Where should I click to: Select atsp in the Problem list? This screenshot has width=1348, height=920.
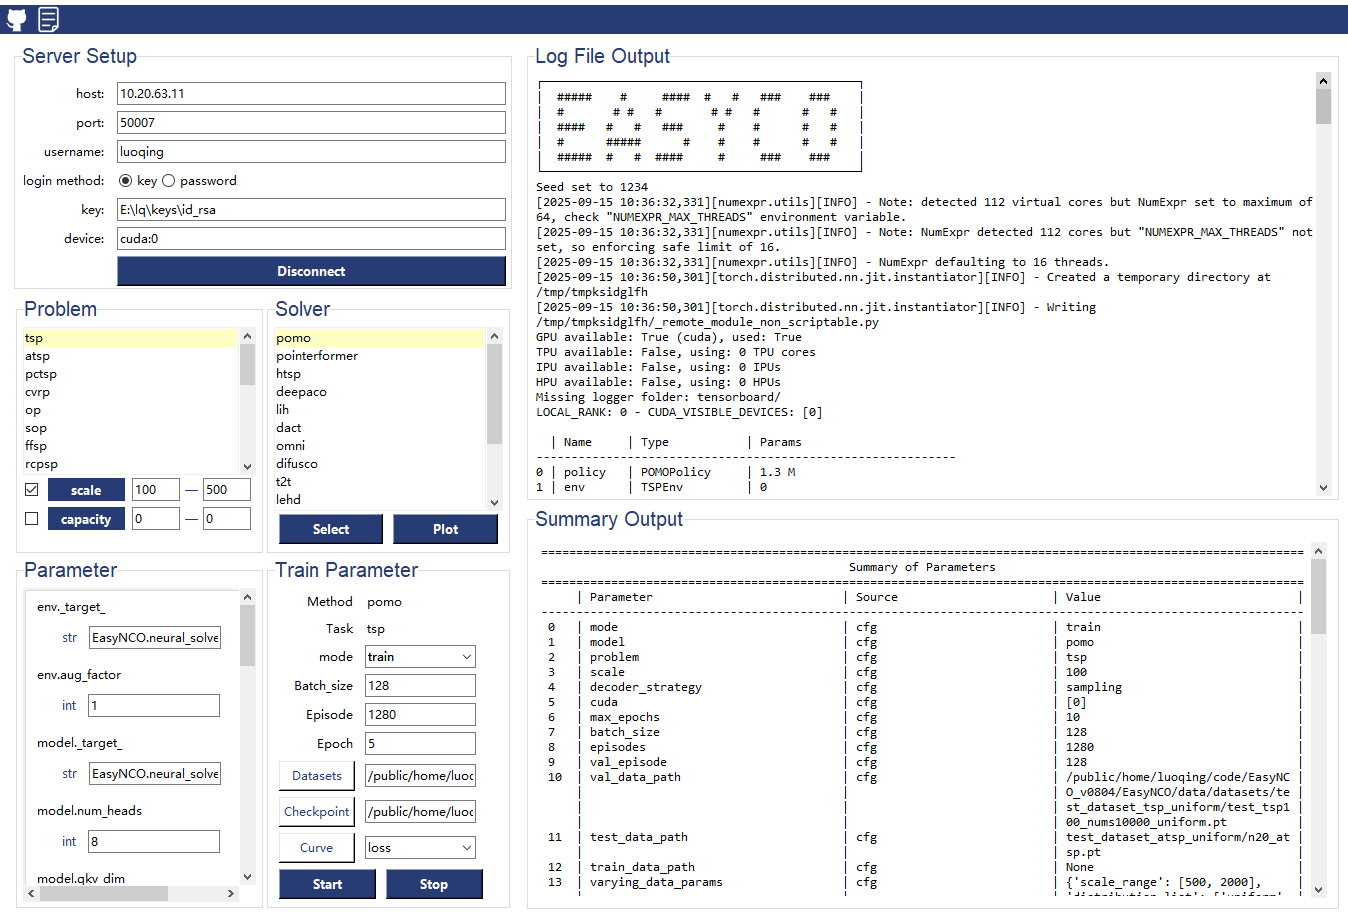tap(131, 356)
